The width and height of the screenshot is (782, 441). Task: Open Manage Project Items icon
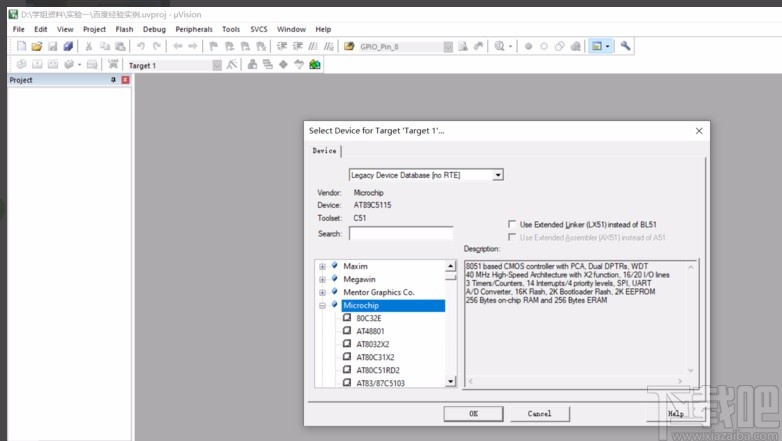coord(252,64)
